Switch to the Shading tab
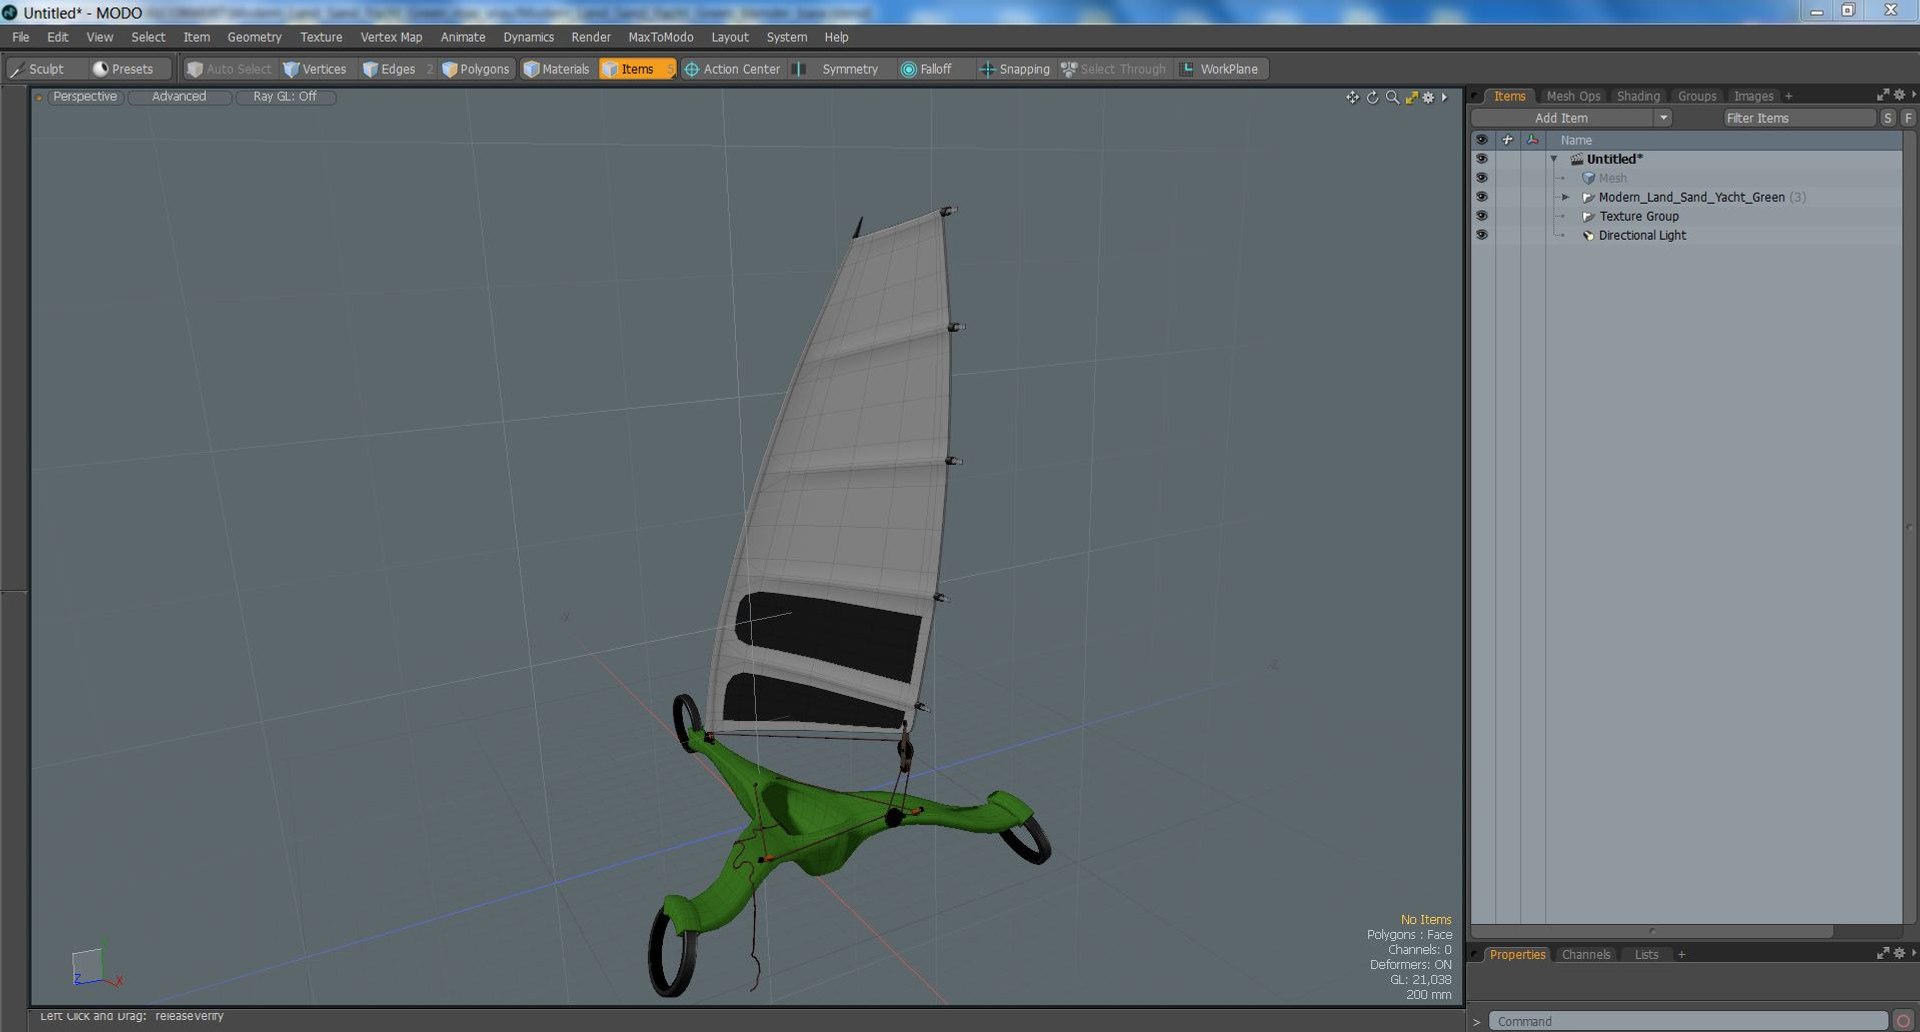 click(1638, 96)
